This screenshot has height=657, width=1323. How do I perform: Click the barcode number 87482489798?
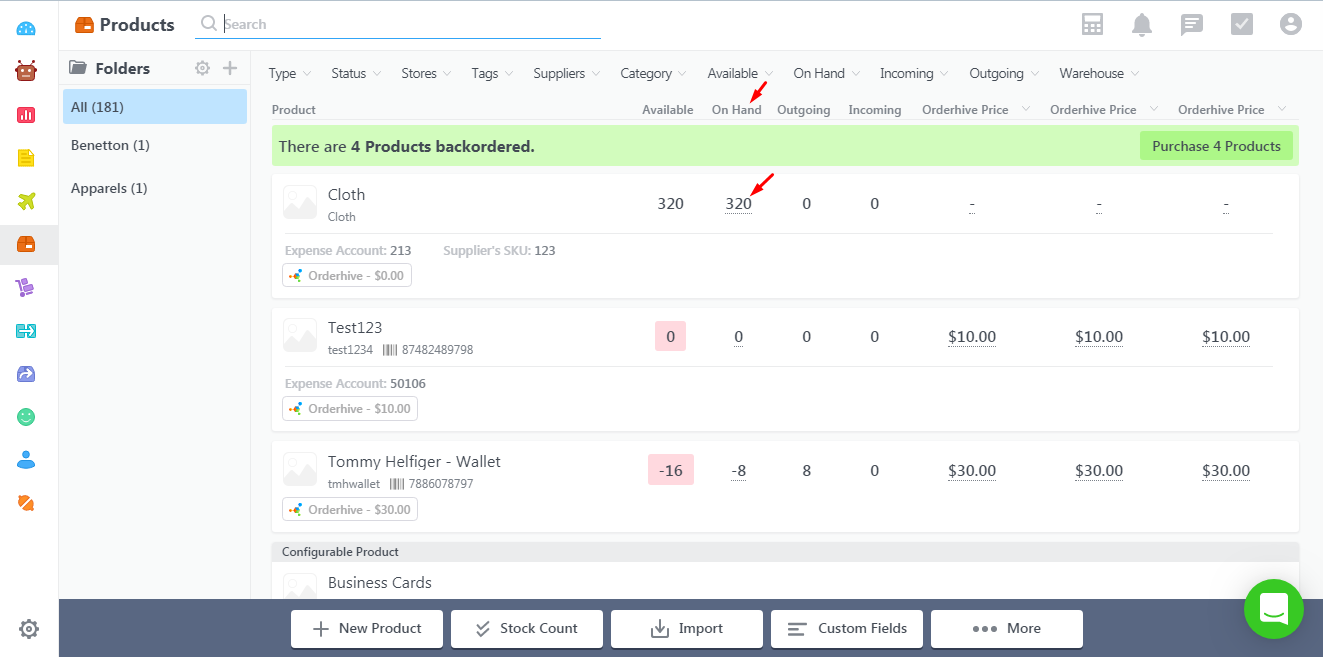pos(437,350)
